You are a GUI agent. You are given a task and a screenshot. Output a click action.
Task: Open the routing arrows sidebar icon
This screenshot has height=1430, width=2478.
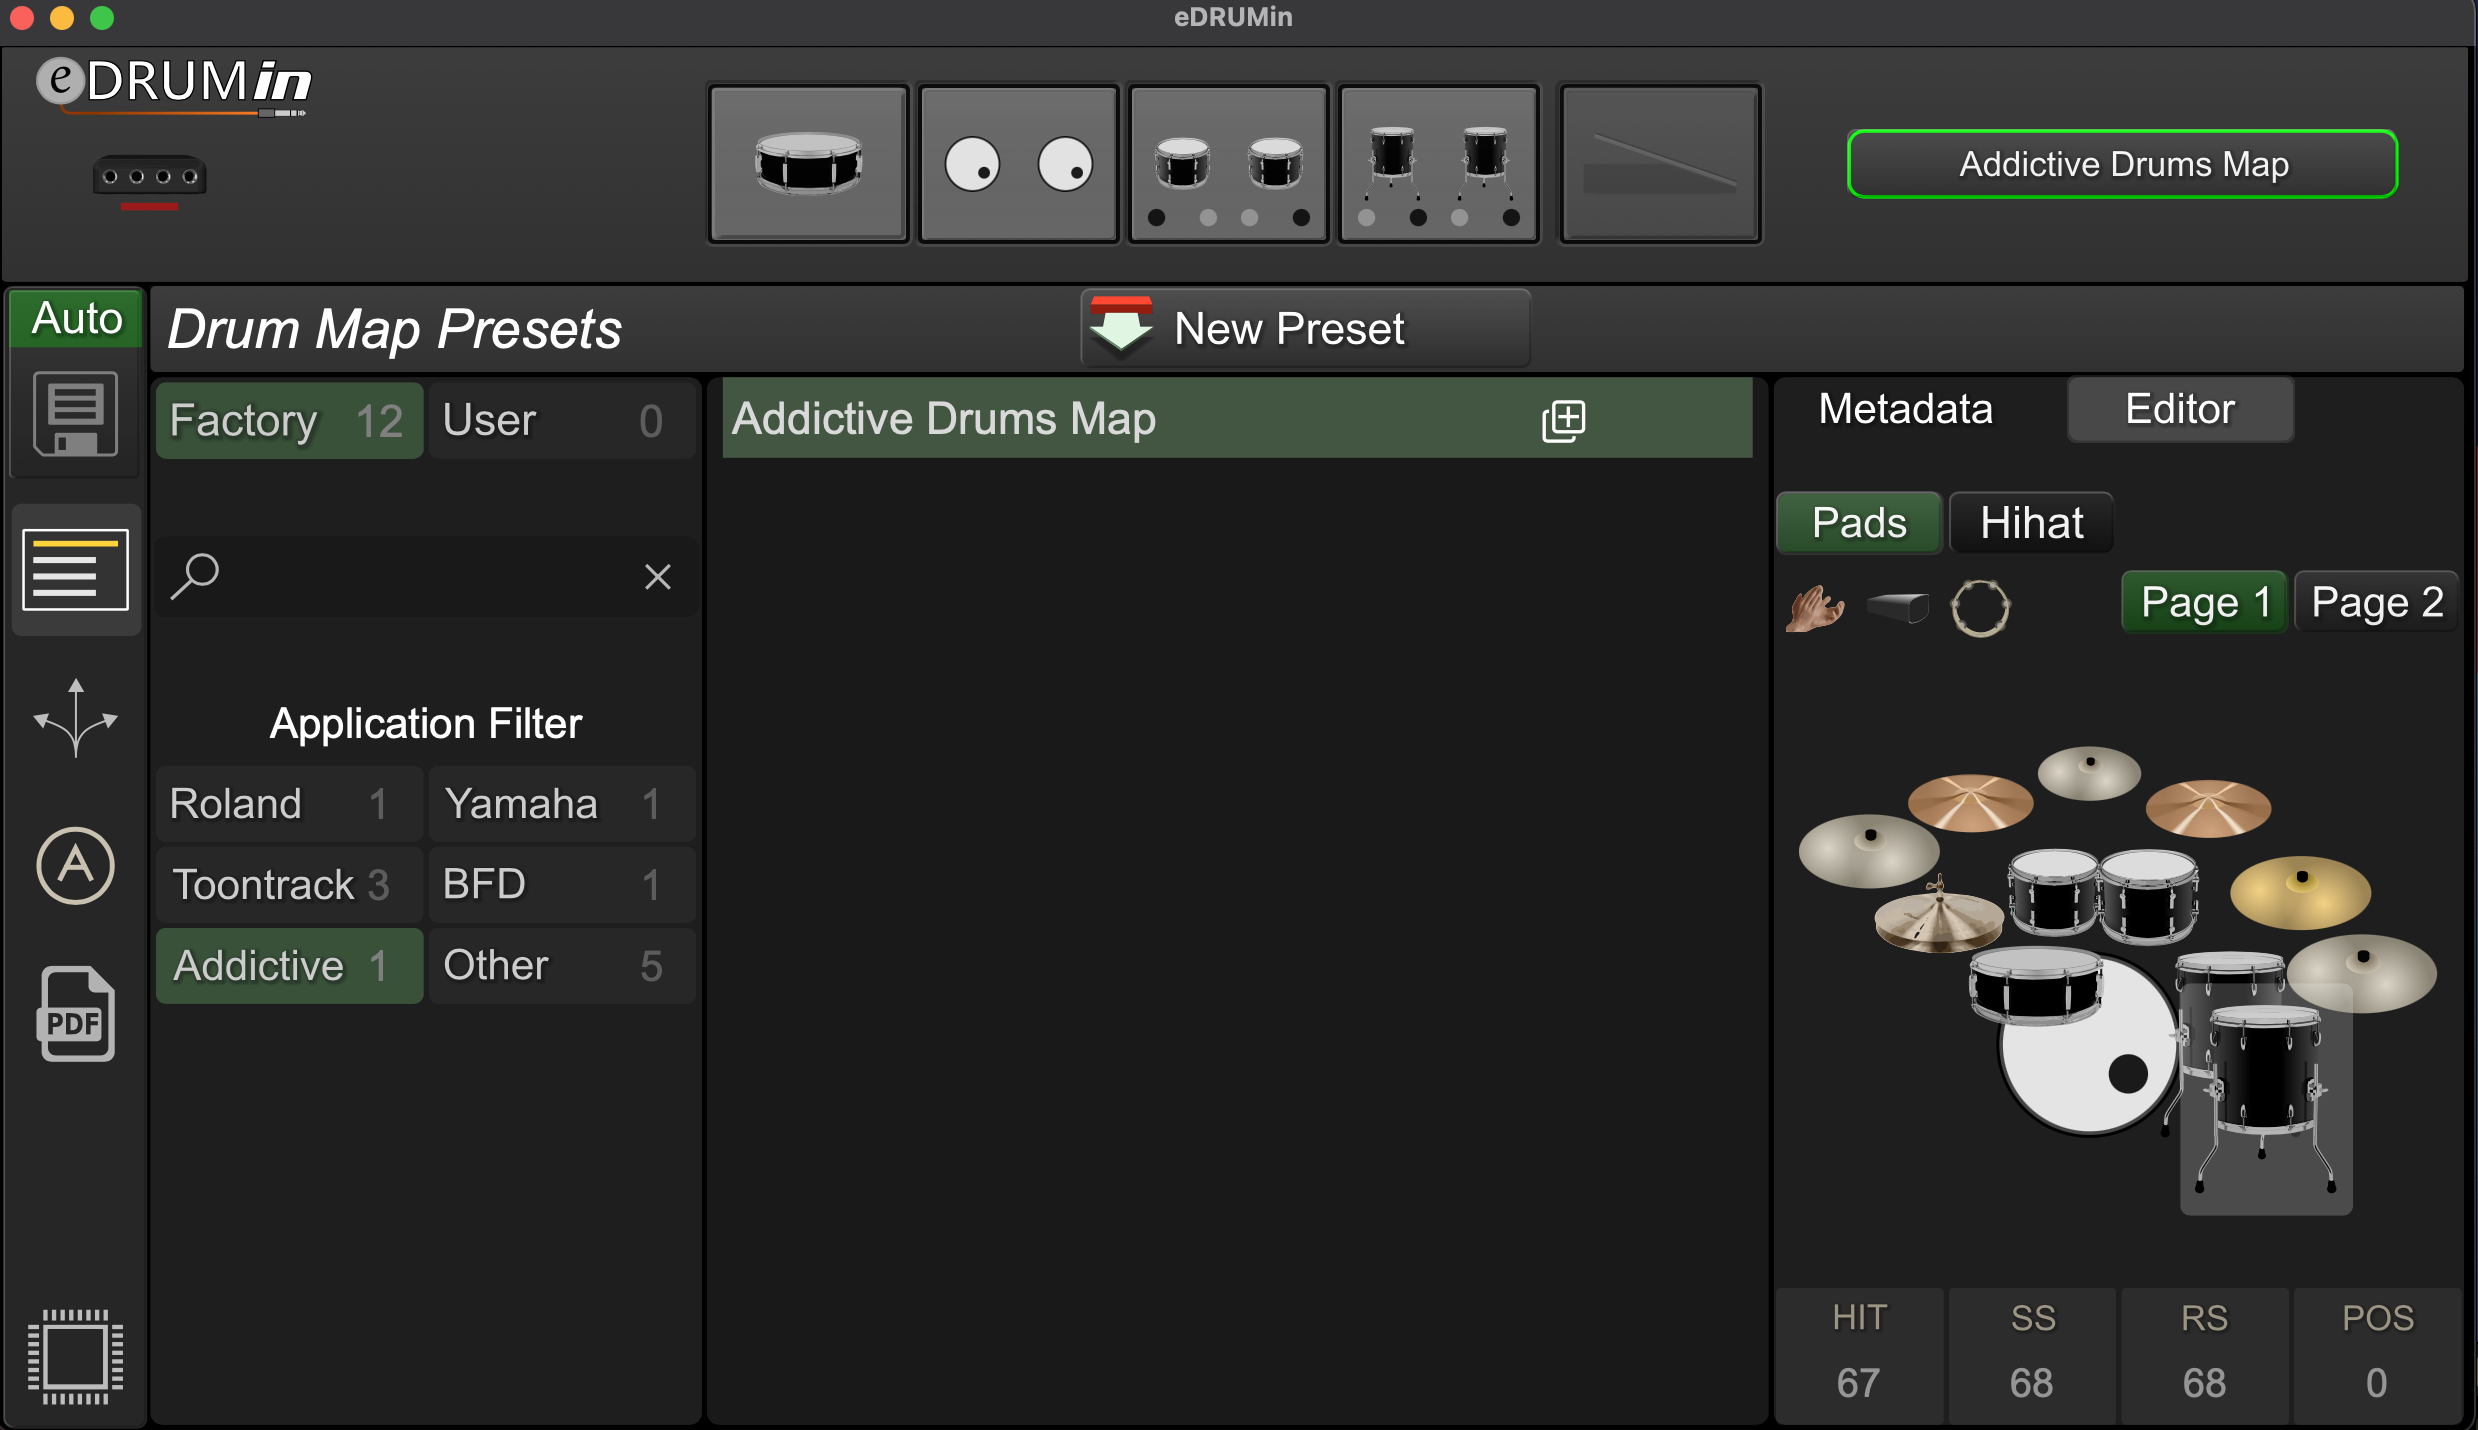[x=75, y=717]
